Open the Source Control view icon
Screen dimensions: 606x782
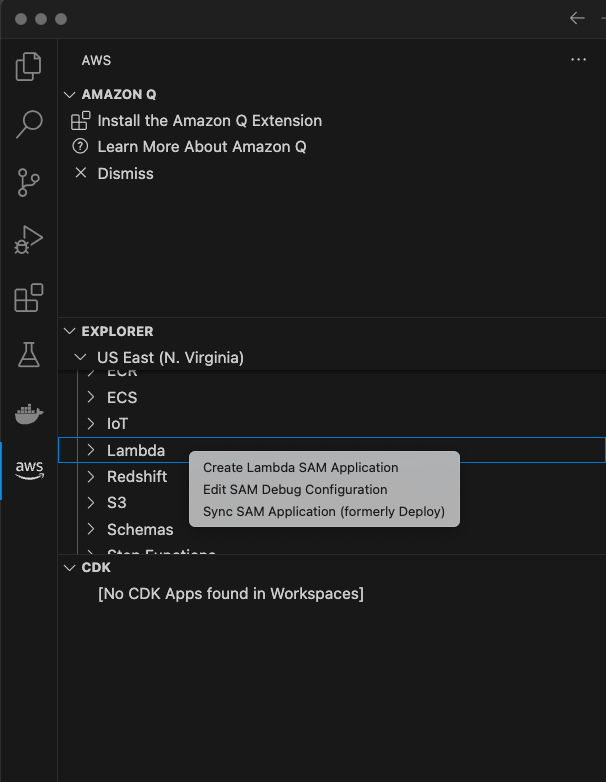(28, 182)
